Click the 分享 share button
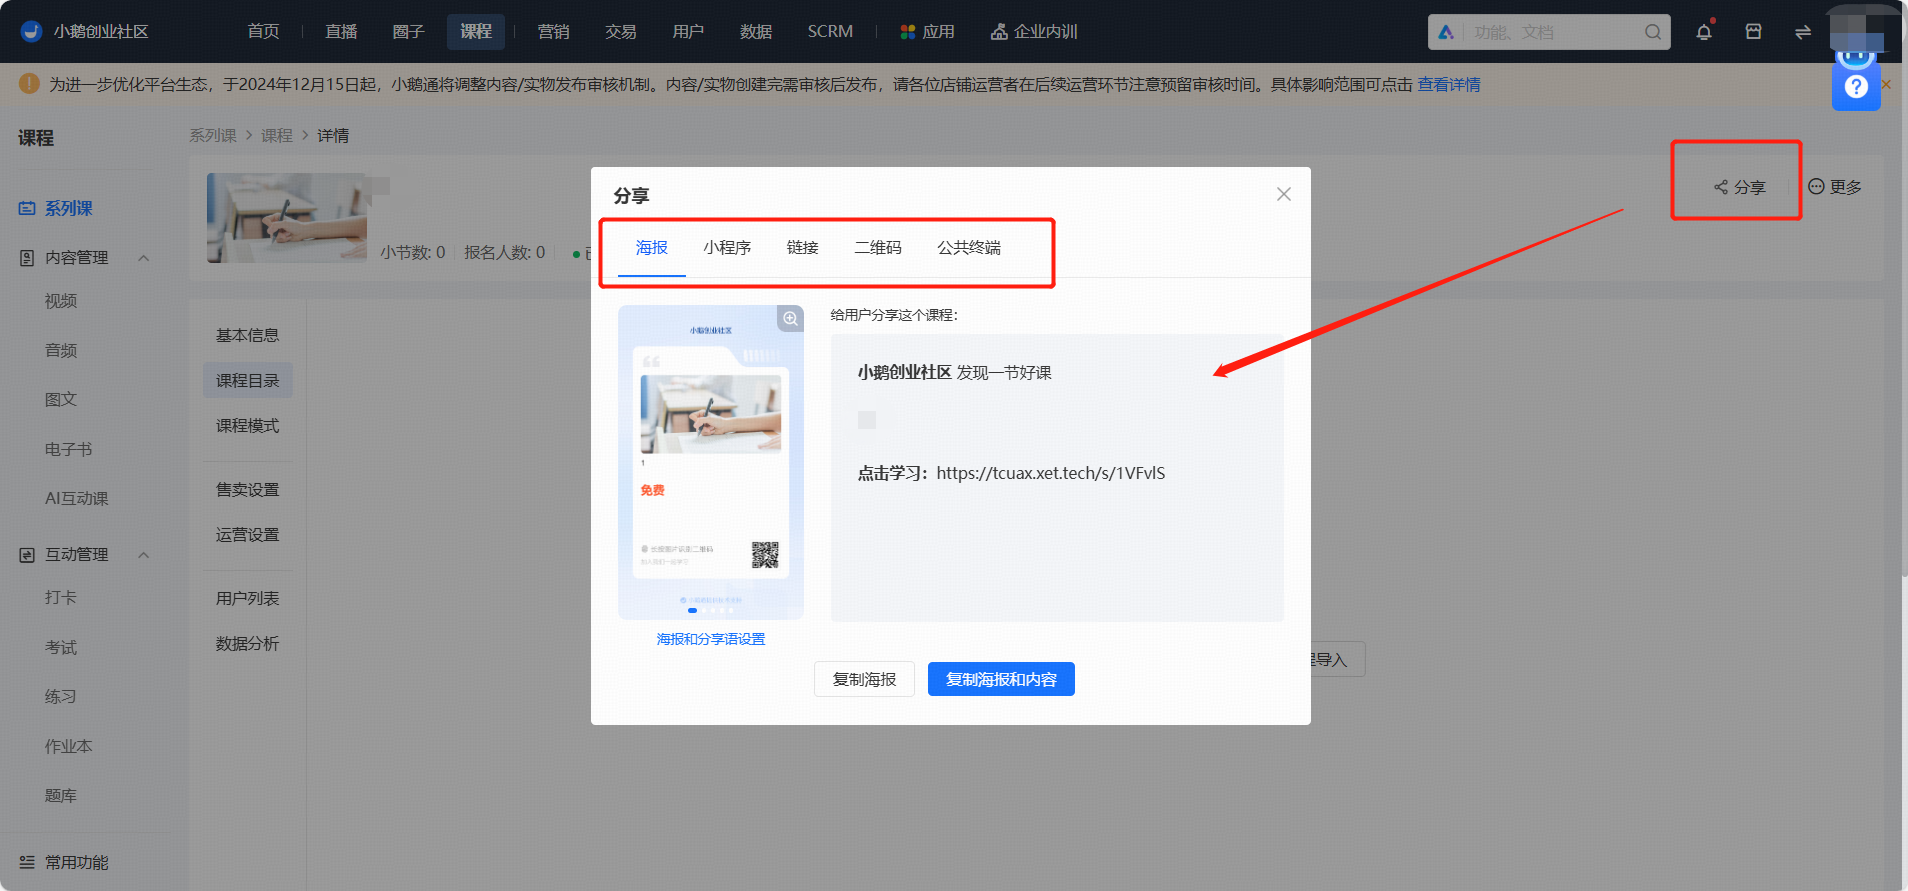The width and height of the screenshot is (1908, 891). [x=1740, y=187]
